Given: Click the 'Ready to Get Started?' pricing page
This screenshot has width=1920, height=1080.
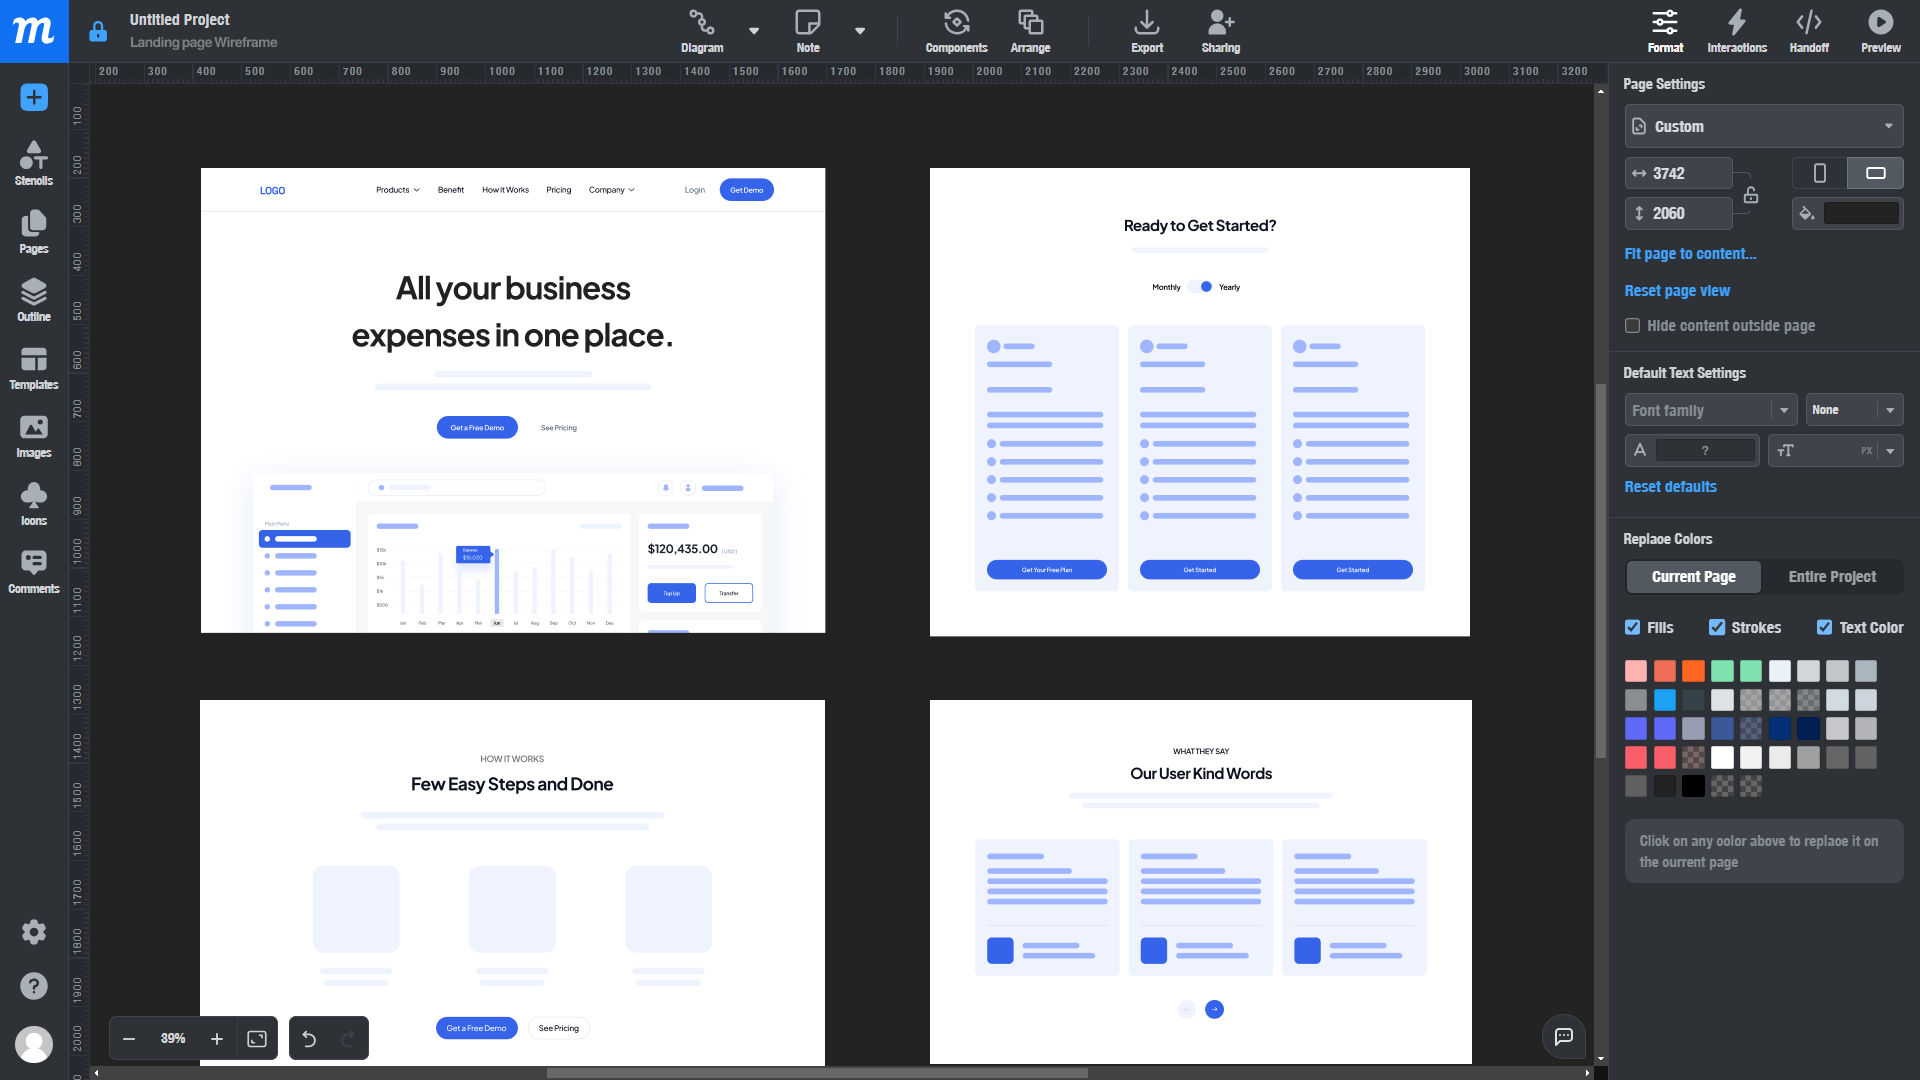Looking at the screenshot, I should click(1200, 402).
